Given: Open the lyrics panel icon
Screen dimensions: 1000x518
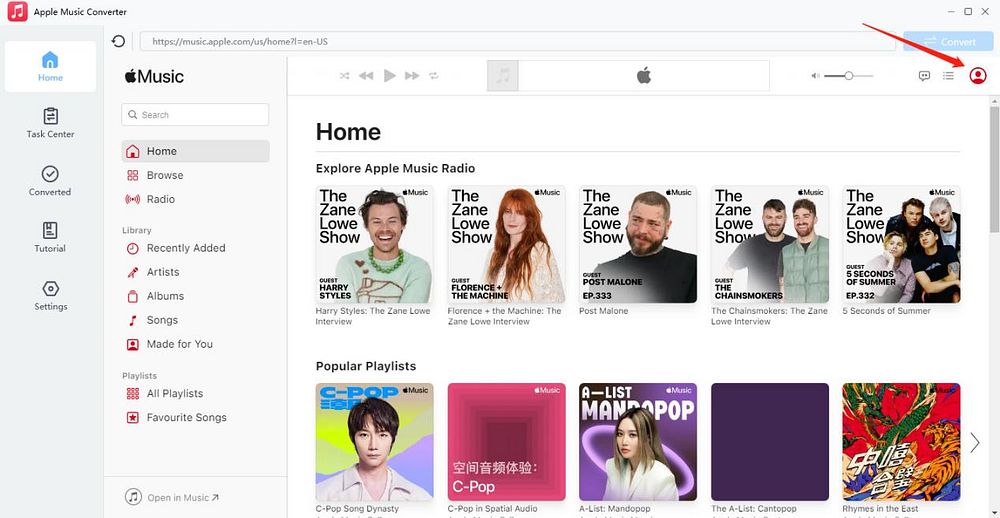Looking at the screenshot, I should 924,76.
